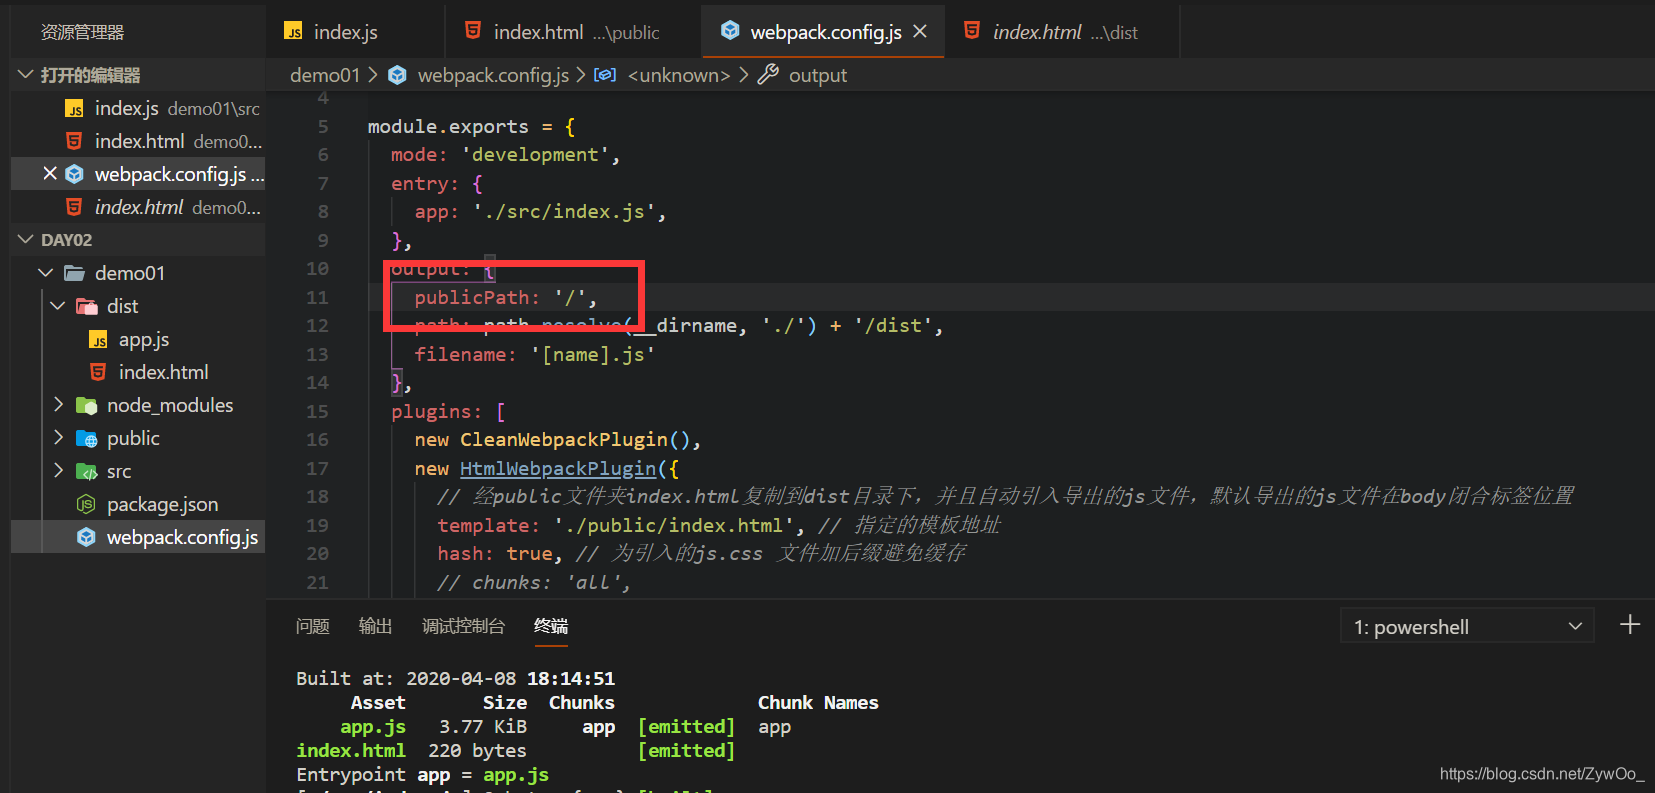
Task: Collapse the DAY02 workspace section
Action: [x=26, y=239]
